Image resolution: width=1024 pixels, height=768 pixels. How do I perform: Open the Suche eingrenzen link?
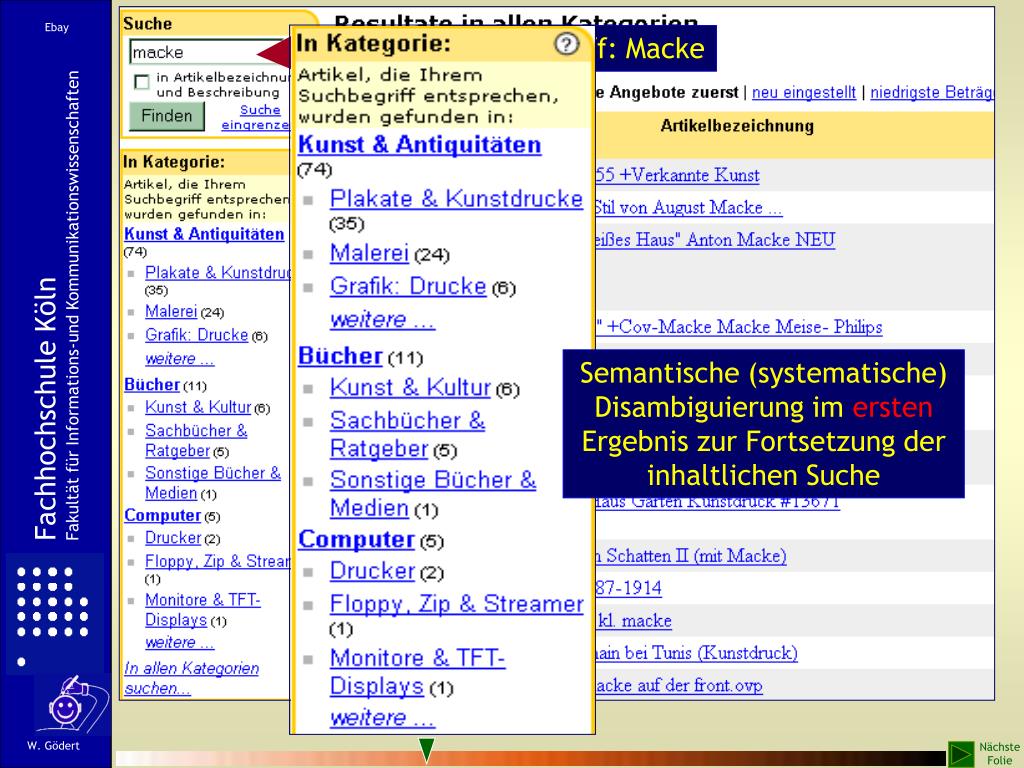pyautogui.click(x=256, y=117)
